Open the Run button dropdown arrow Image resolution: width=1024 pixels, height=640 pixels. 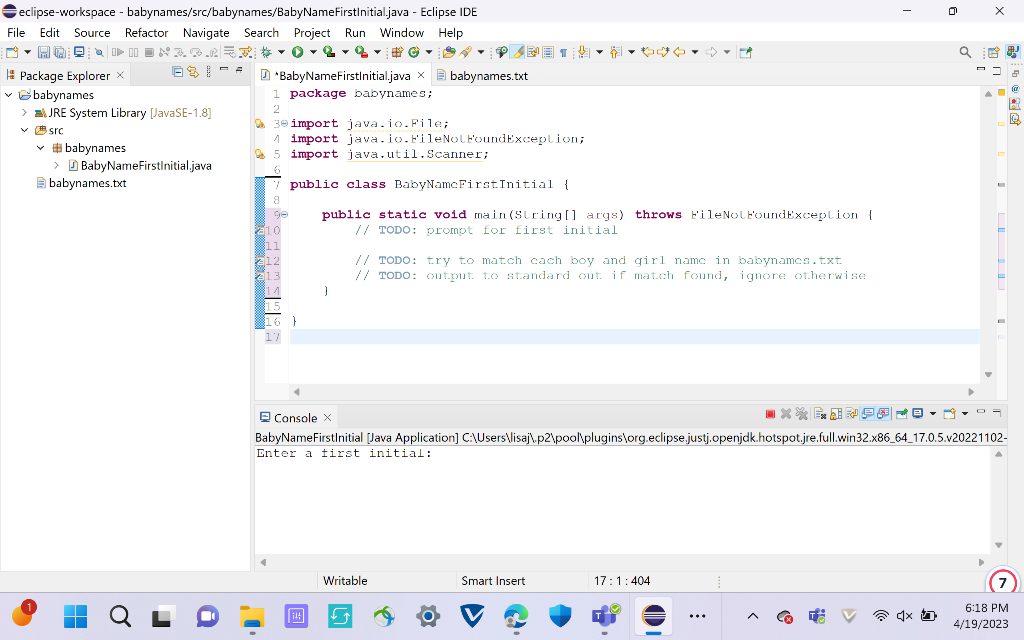pyautogui.click(x=313, y=52)
